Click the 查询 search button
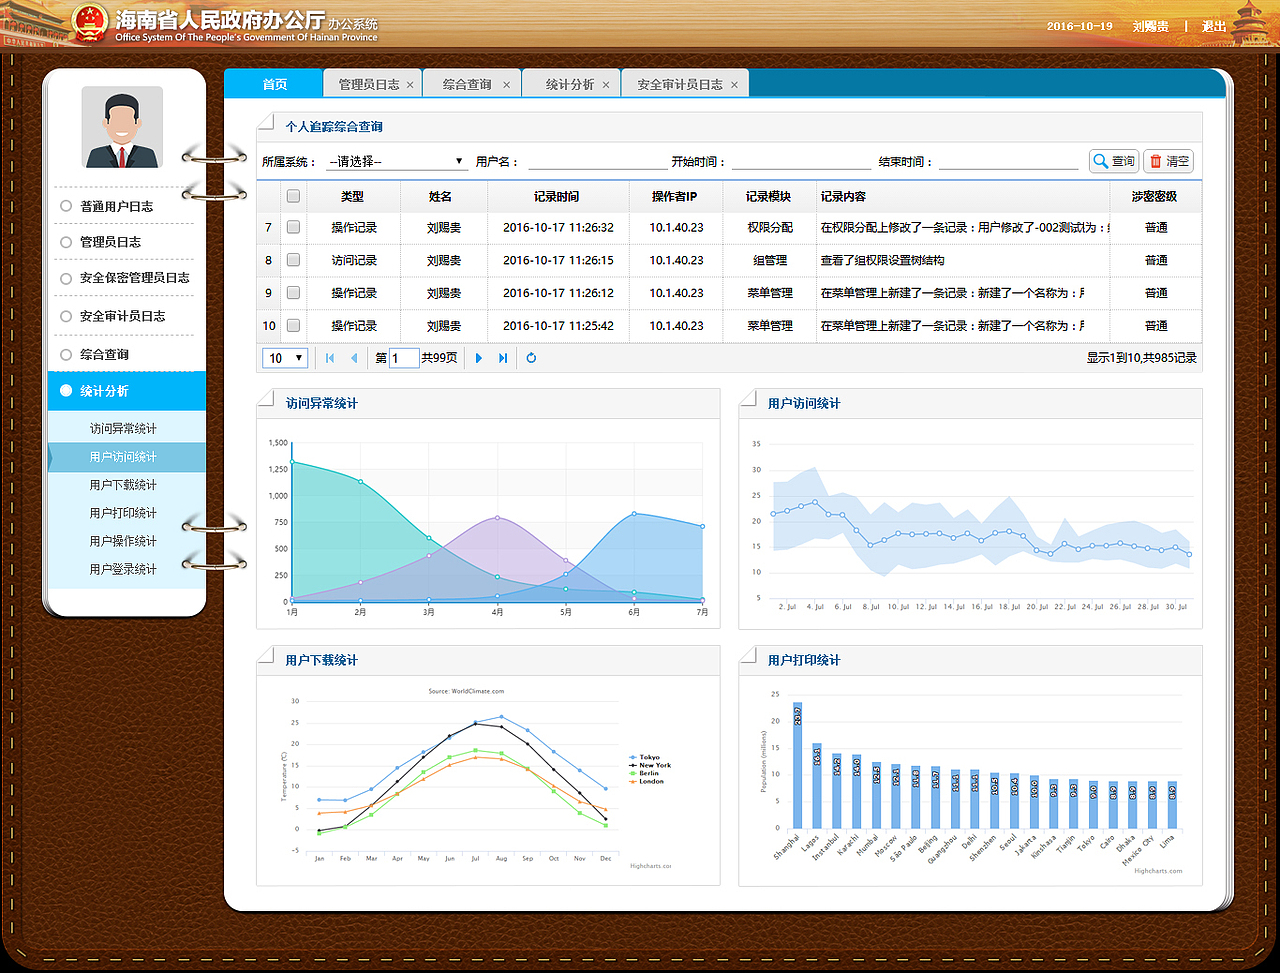The image size is (1280, 973). coord(1114,161)
